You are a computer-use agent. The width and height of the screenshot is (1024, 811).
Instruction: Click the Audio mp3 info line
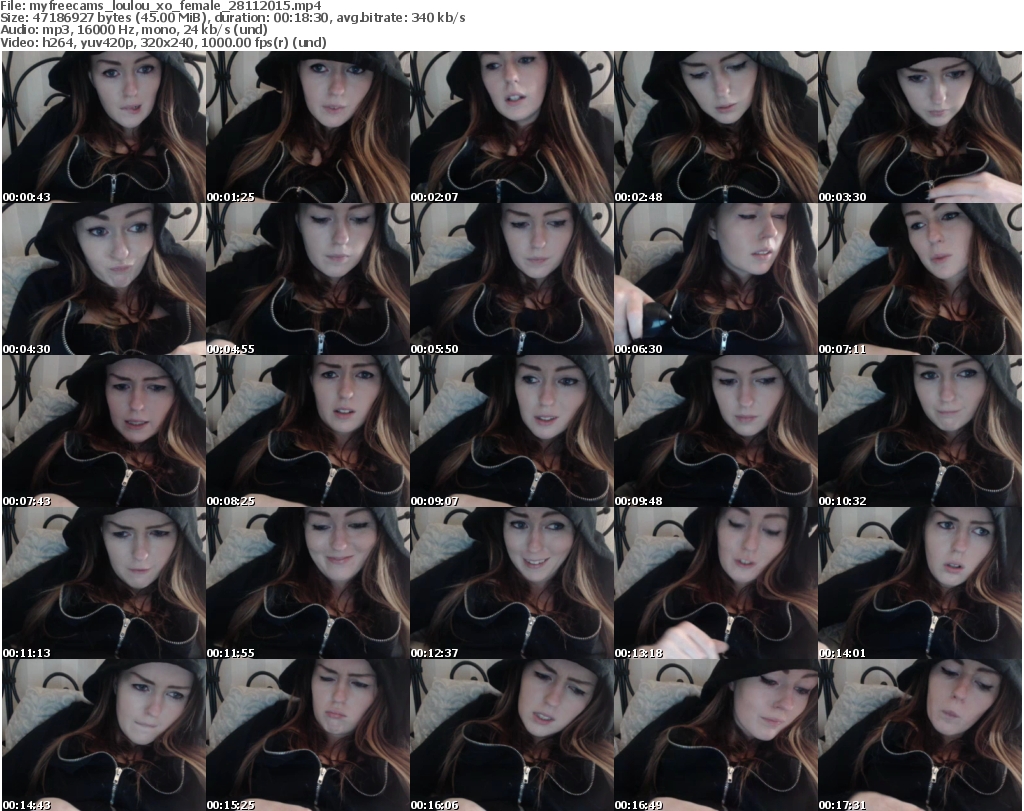click(x=134, y=30)
